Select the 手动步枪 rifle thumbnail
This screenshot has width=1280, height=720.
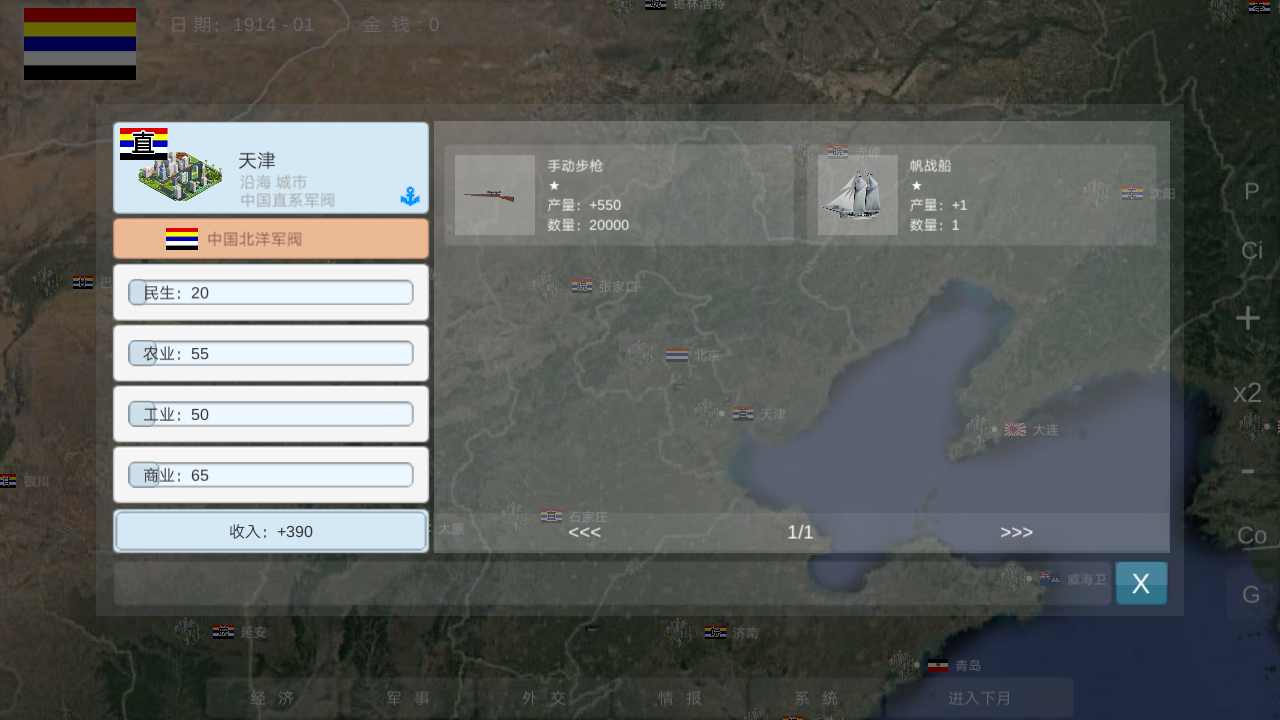pyautogui.click(x=494, y=195)
